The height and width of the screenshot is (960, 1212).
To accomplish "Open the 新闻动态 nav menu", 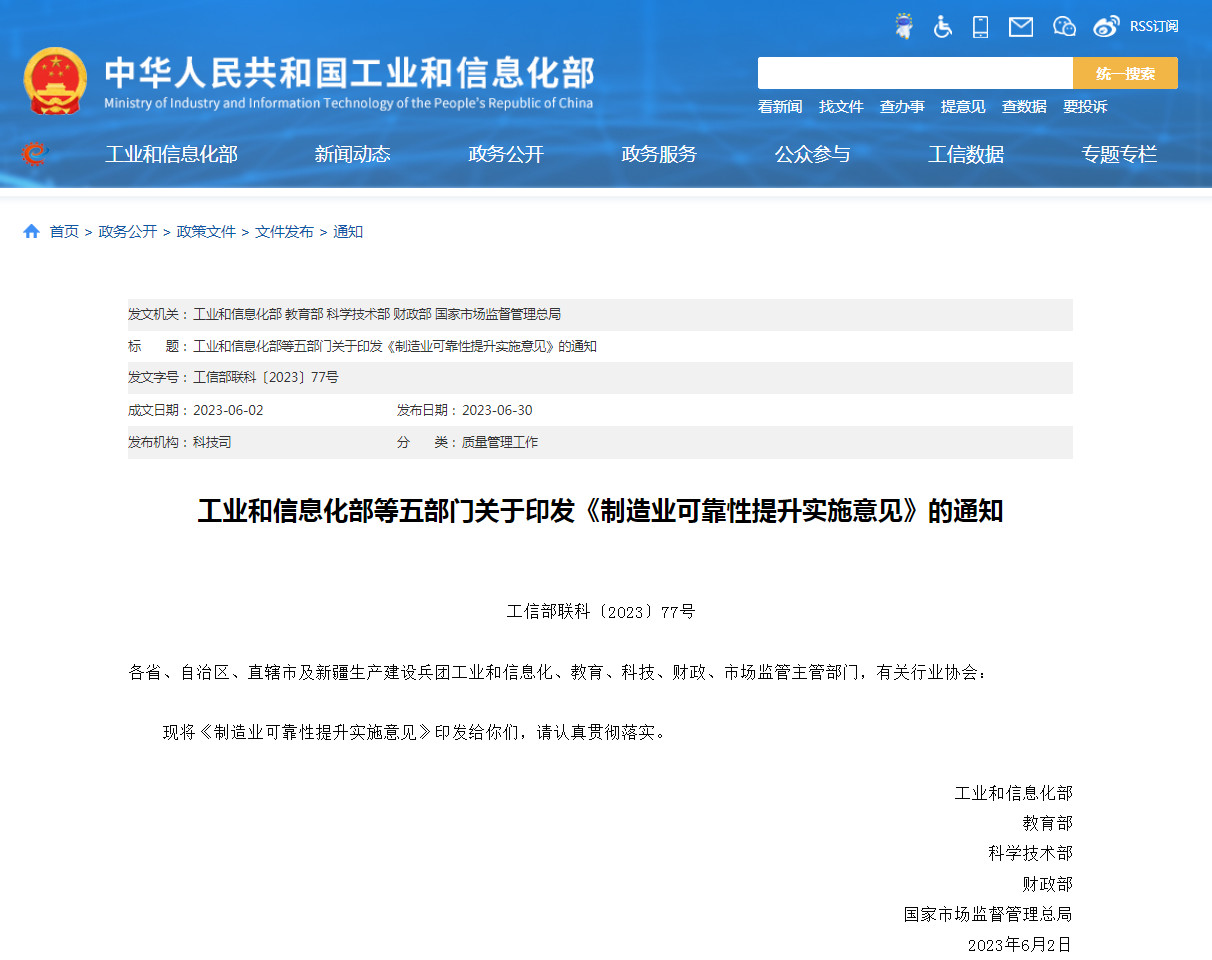I will (352, 154).
